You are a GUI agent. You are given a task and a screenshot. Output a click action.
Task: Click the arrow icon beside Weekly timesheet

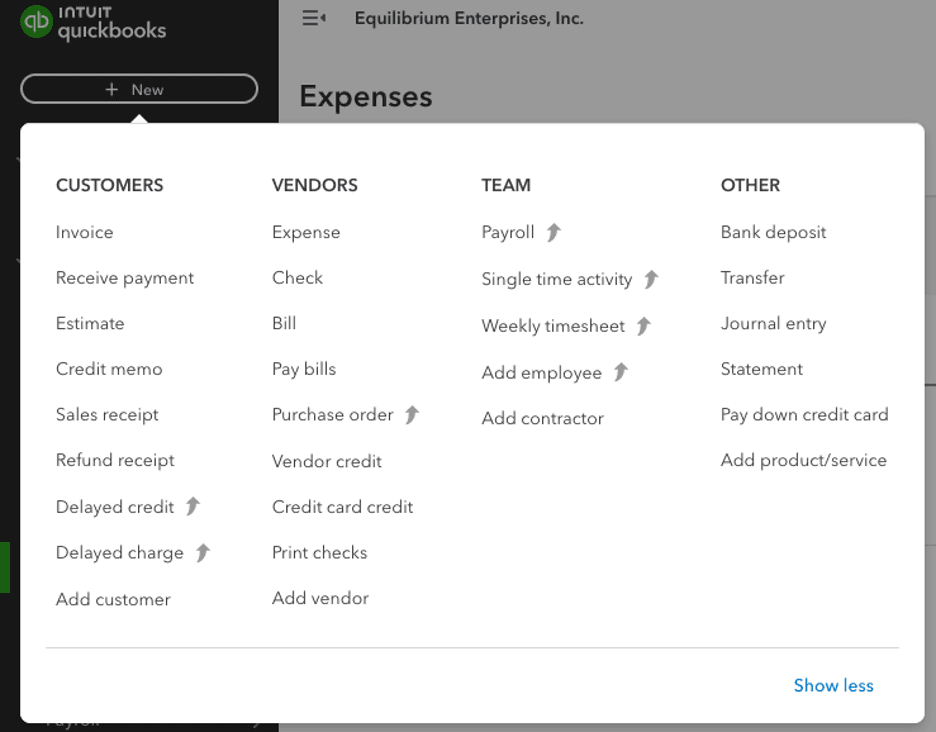[647, 324]
